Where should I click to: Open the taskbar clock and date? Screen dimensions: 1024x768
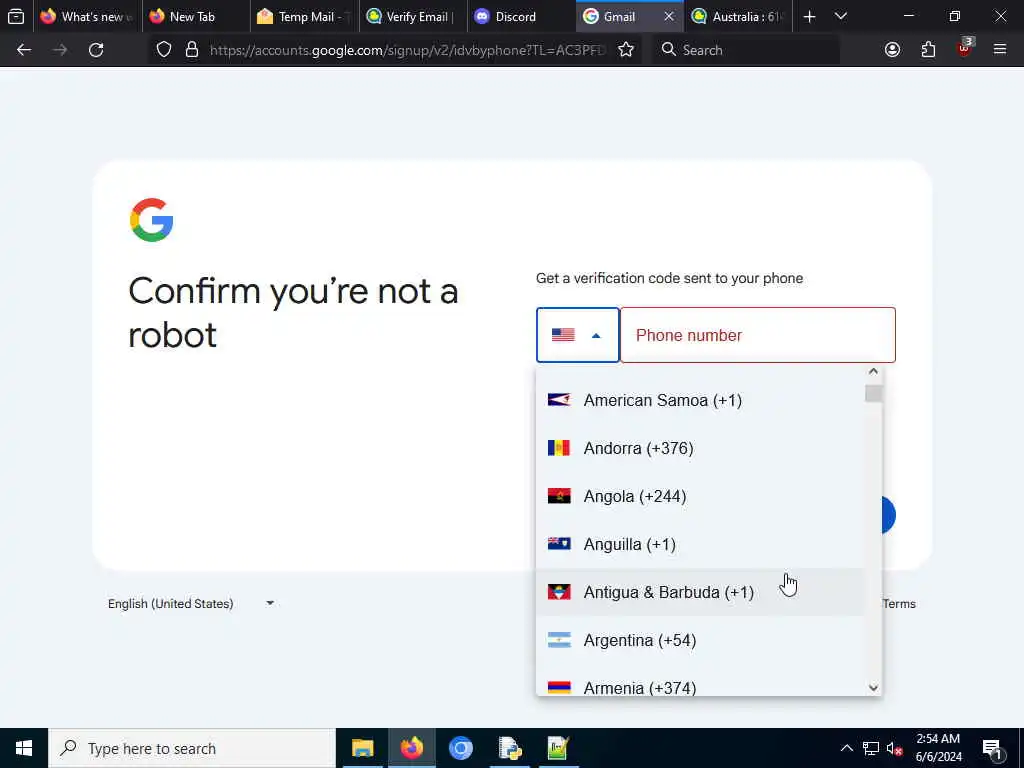click(938, 748)
